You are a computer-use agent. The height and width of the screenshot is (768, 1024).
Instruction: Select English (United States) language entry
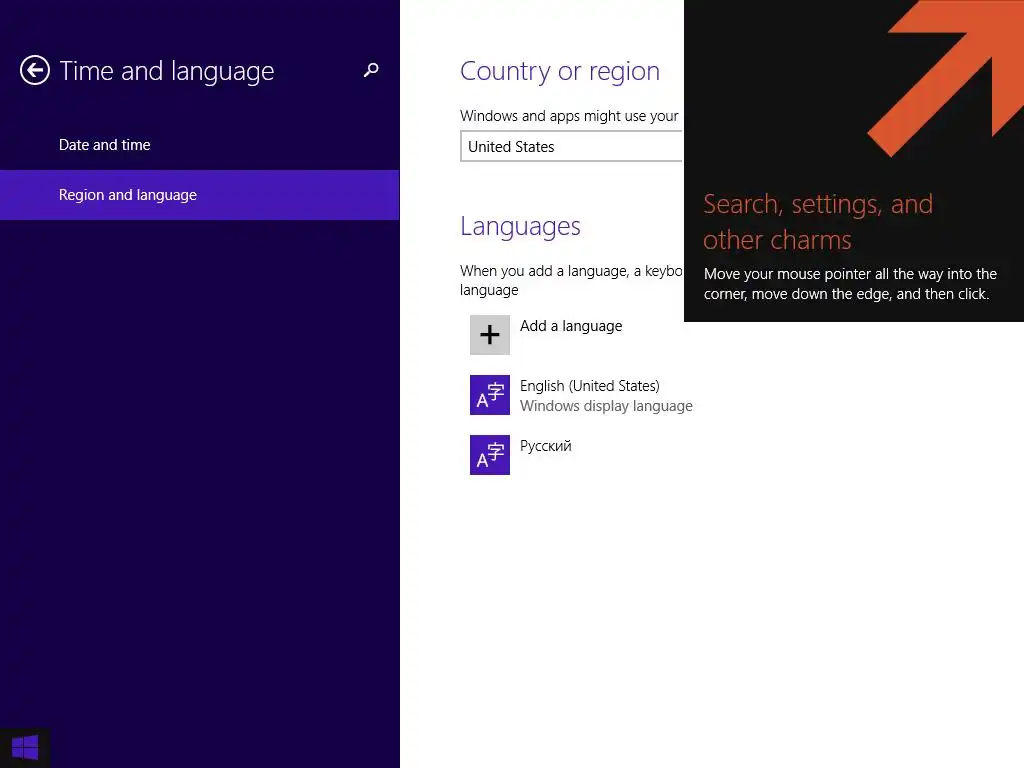tap(590, 386)
